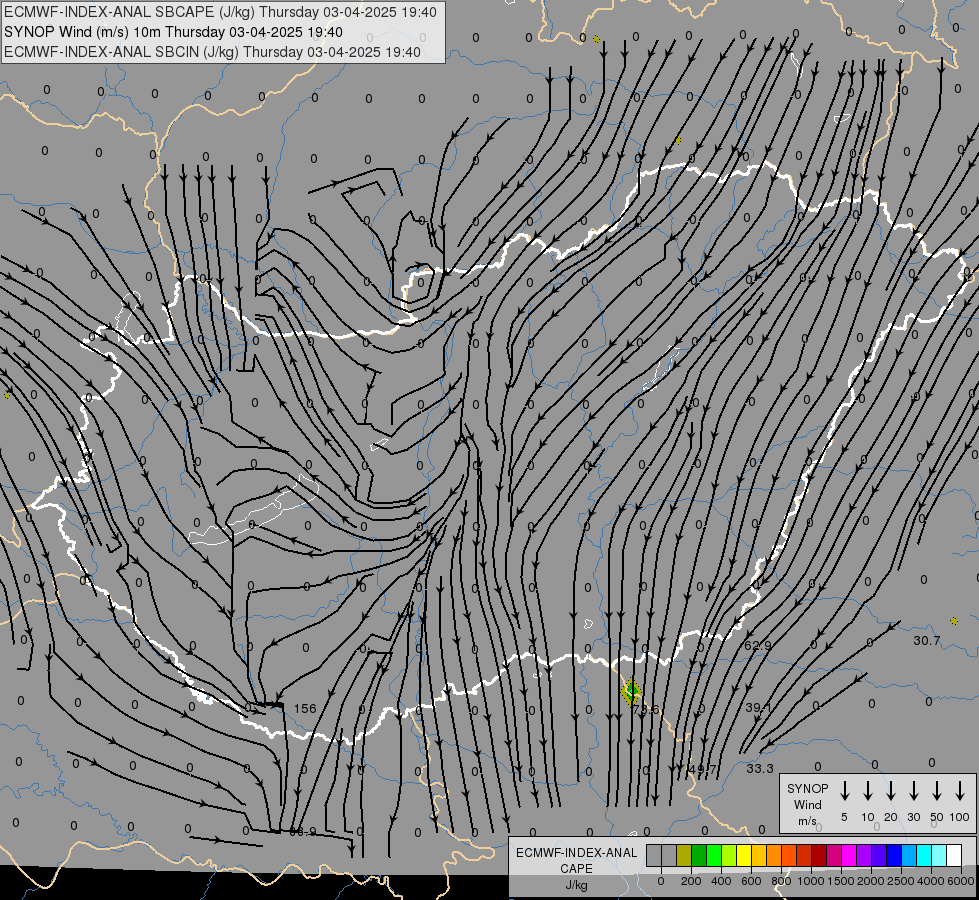
Task: Pick the dark blue CAPE legend swatch
Action: click(x=893, y=855)
